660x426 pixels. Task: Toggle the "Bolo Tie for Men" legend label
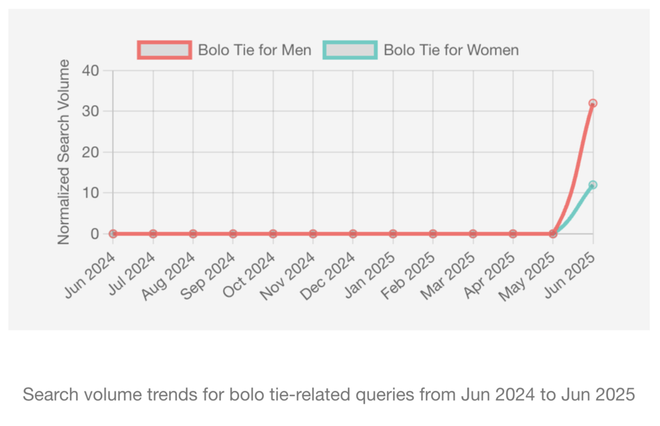click(254, 50)
